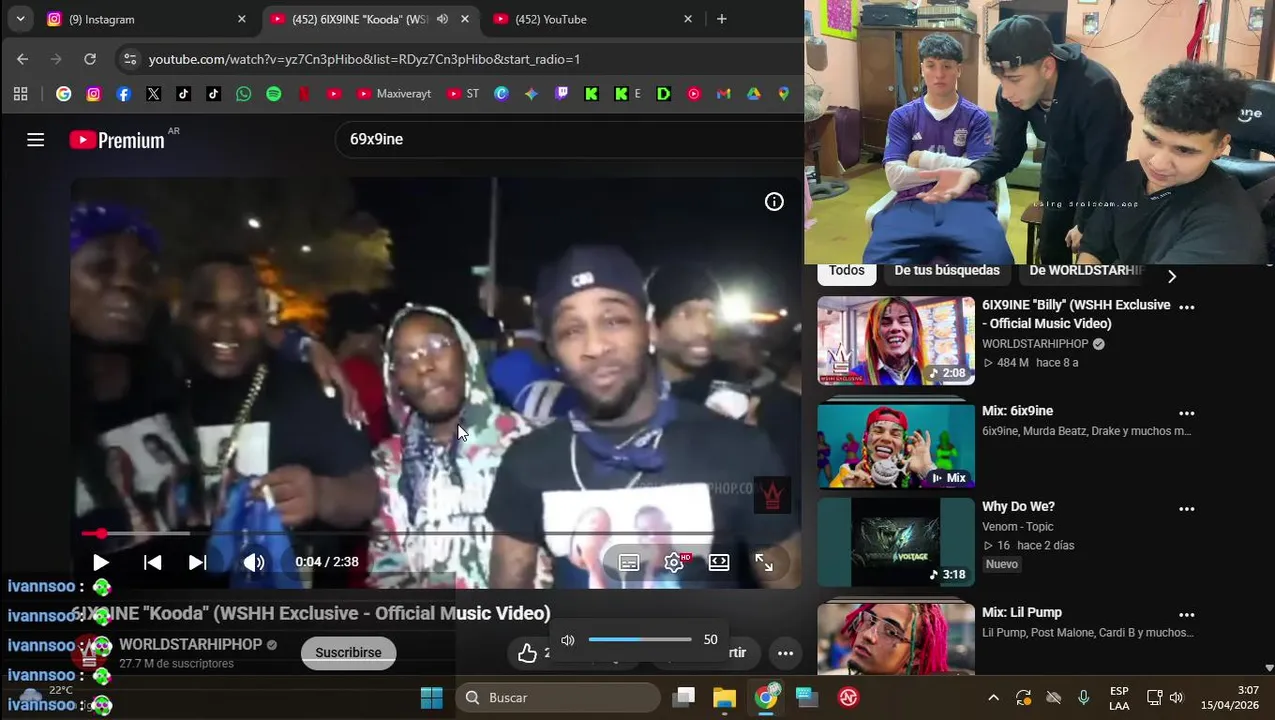The image size is (1275, 720).
Task: Open options for Mix: 6ix9ine
Action: [x=1187, y=413]
